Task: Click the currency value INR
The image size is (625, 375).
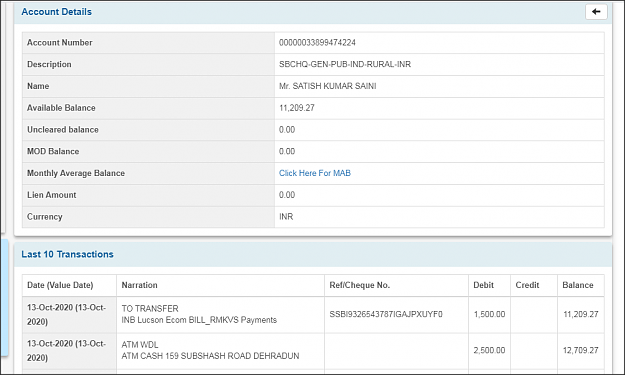Action: tap(286, 217)
